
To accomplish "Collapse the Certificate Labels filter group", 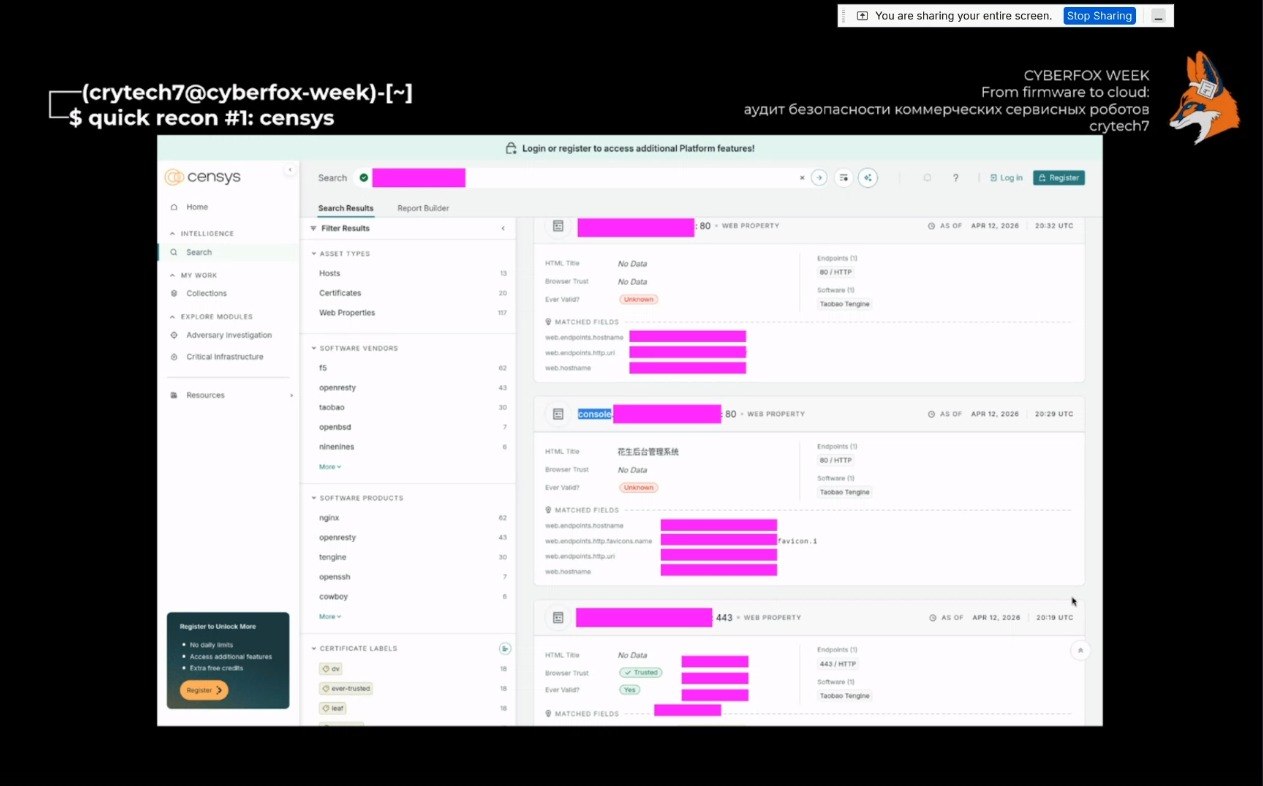I will click(x=354, y=649).
